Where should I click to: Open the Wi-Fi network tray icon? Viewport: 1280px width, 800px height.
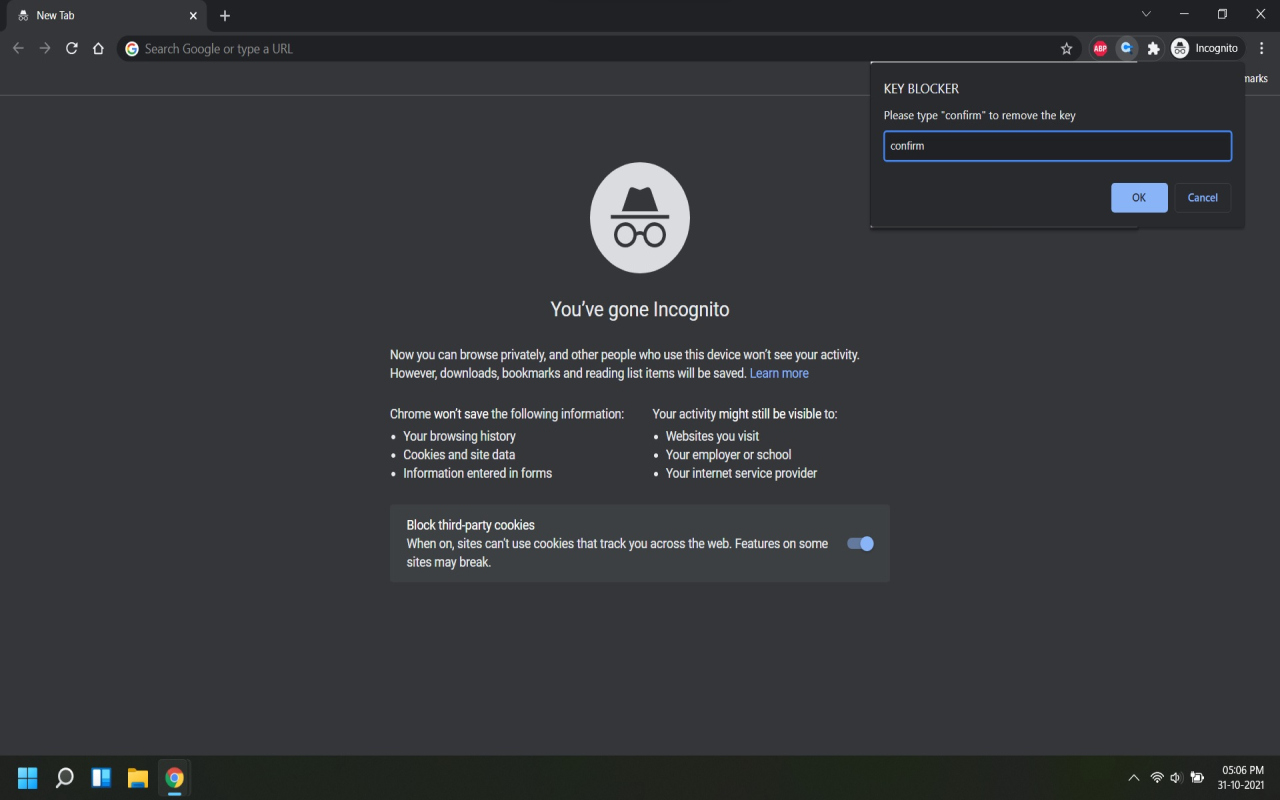[x=1157, y=778]
